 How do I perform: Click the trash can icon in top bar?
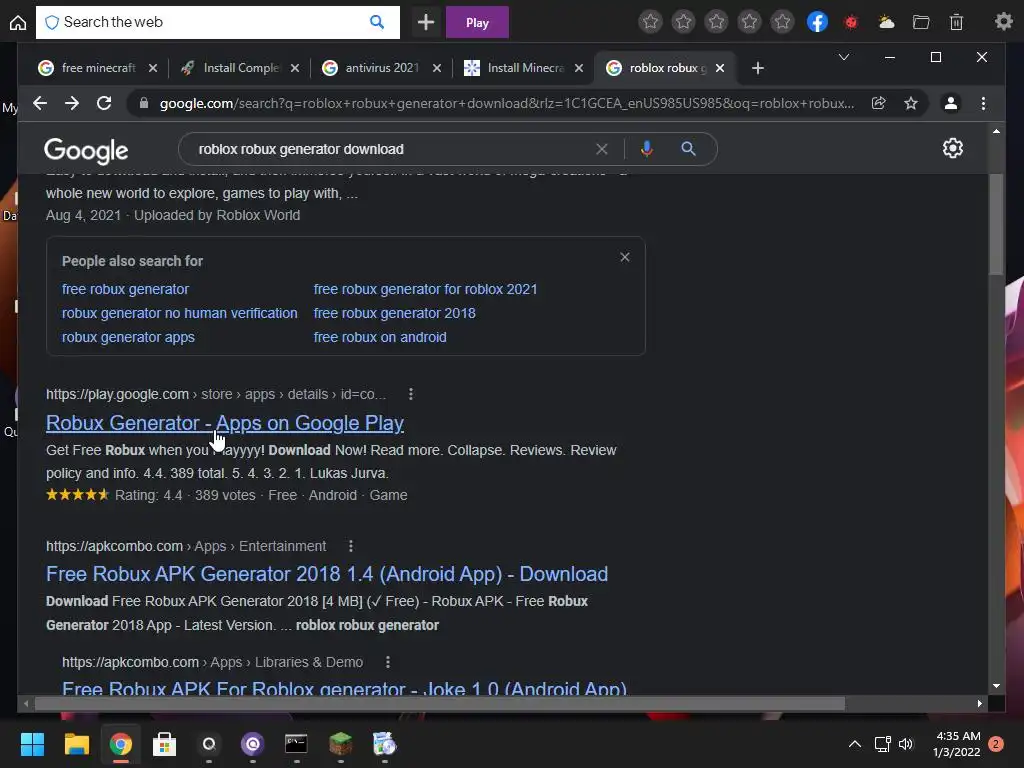[x=956, y=23]
